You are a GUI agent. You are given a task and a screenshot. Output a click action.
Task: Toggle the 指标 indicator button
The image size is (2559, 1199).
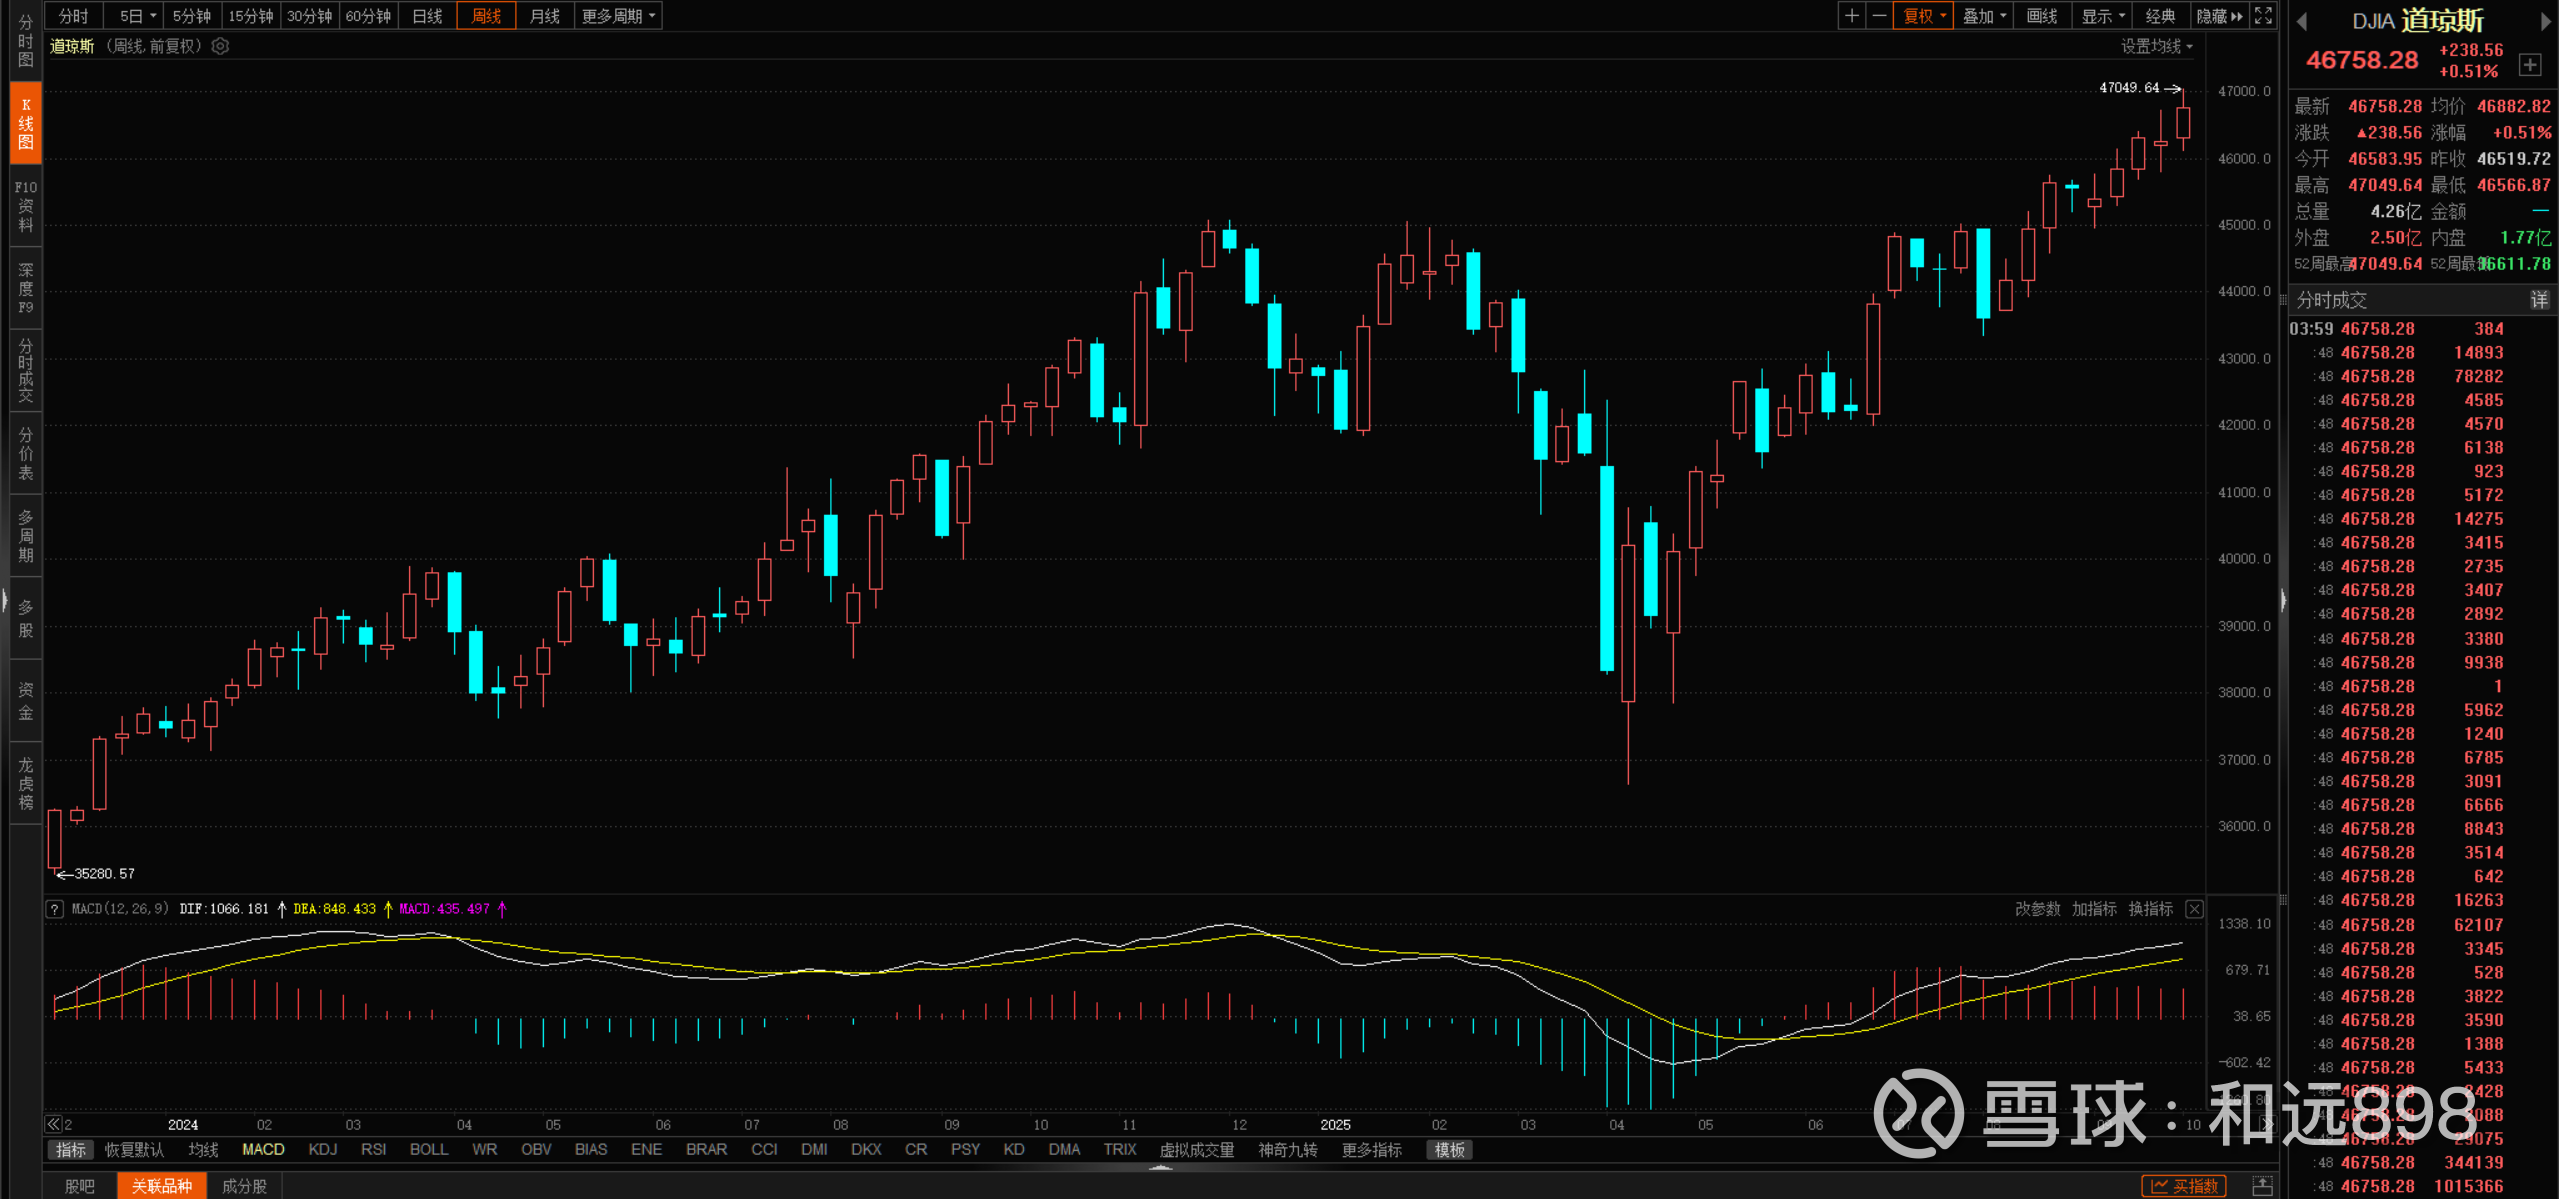click(x=70, y=1150)
